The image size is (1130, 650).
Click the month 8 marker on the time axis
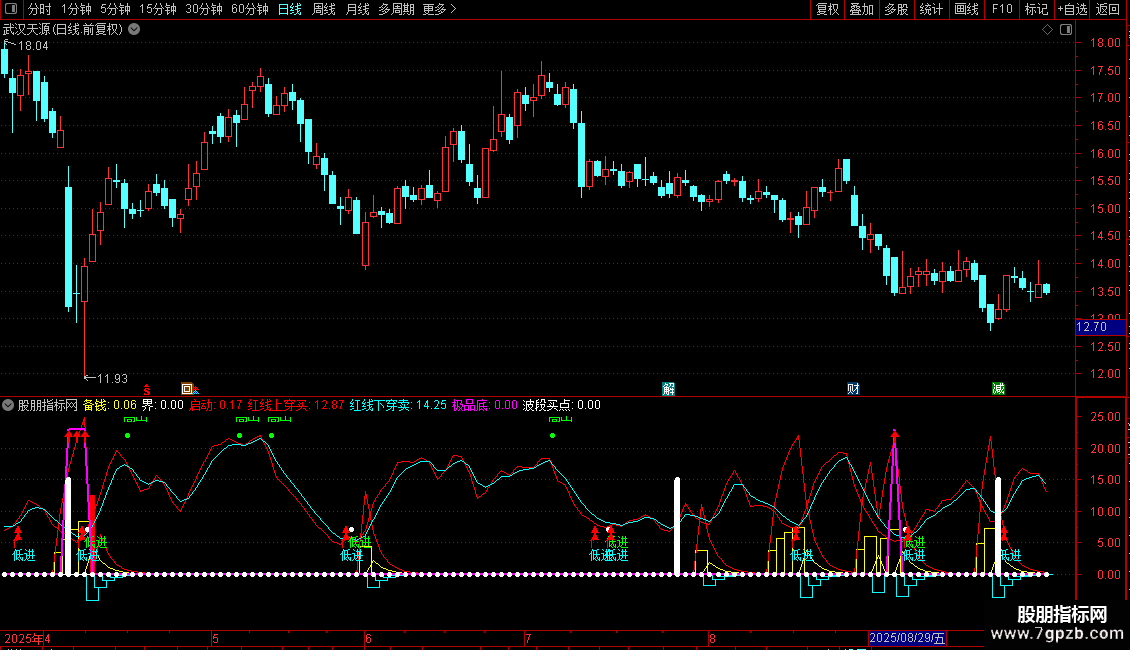point(712,638)
